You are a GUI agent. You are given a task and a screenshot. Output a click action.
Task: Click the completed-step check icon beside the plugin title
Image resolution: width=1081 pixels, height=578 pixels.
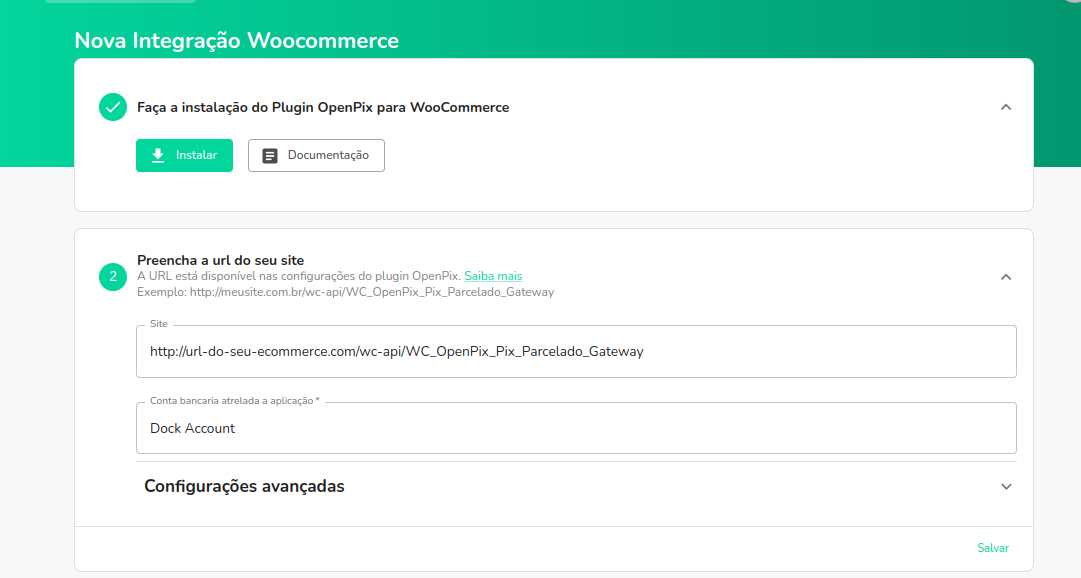click(x=112, y=106)
